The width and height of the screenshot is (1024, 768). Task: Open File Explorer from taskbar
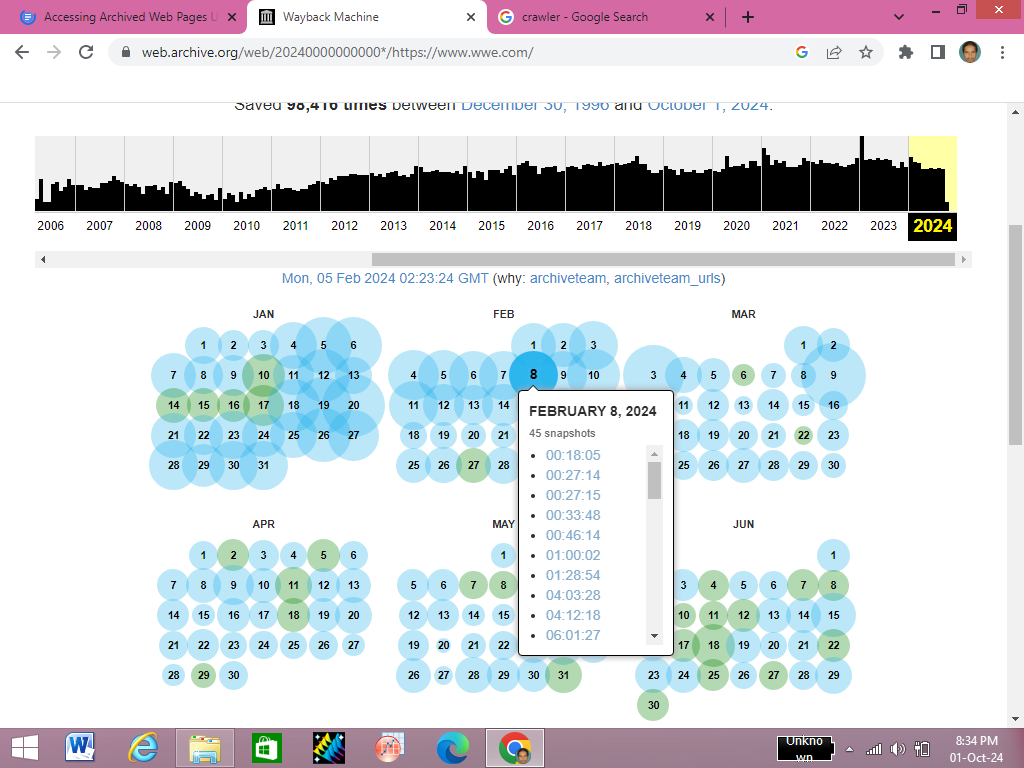tap(204, 748)
